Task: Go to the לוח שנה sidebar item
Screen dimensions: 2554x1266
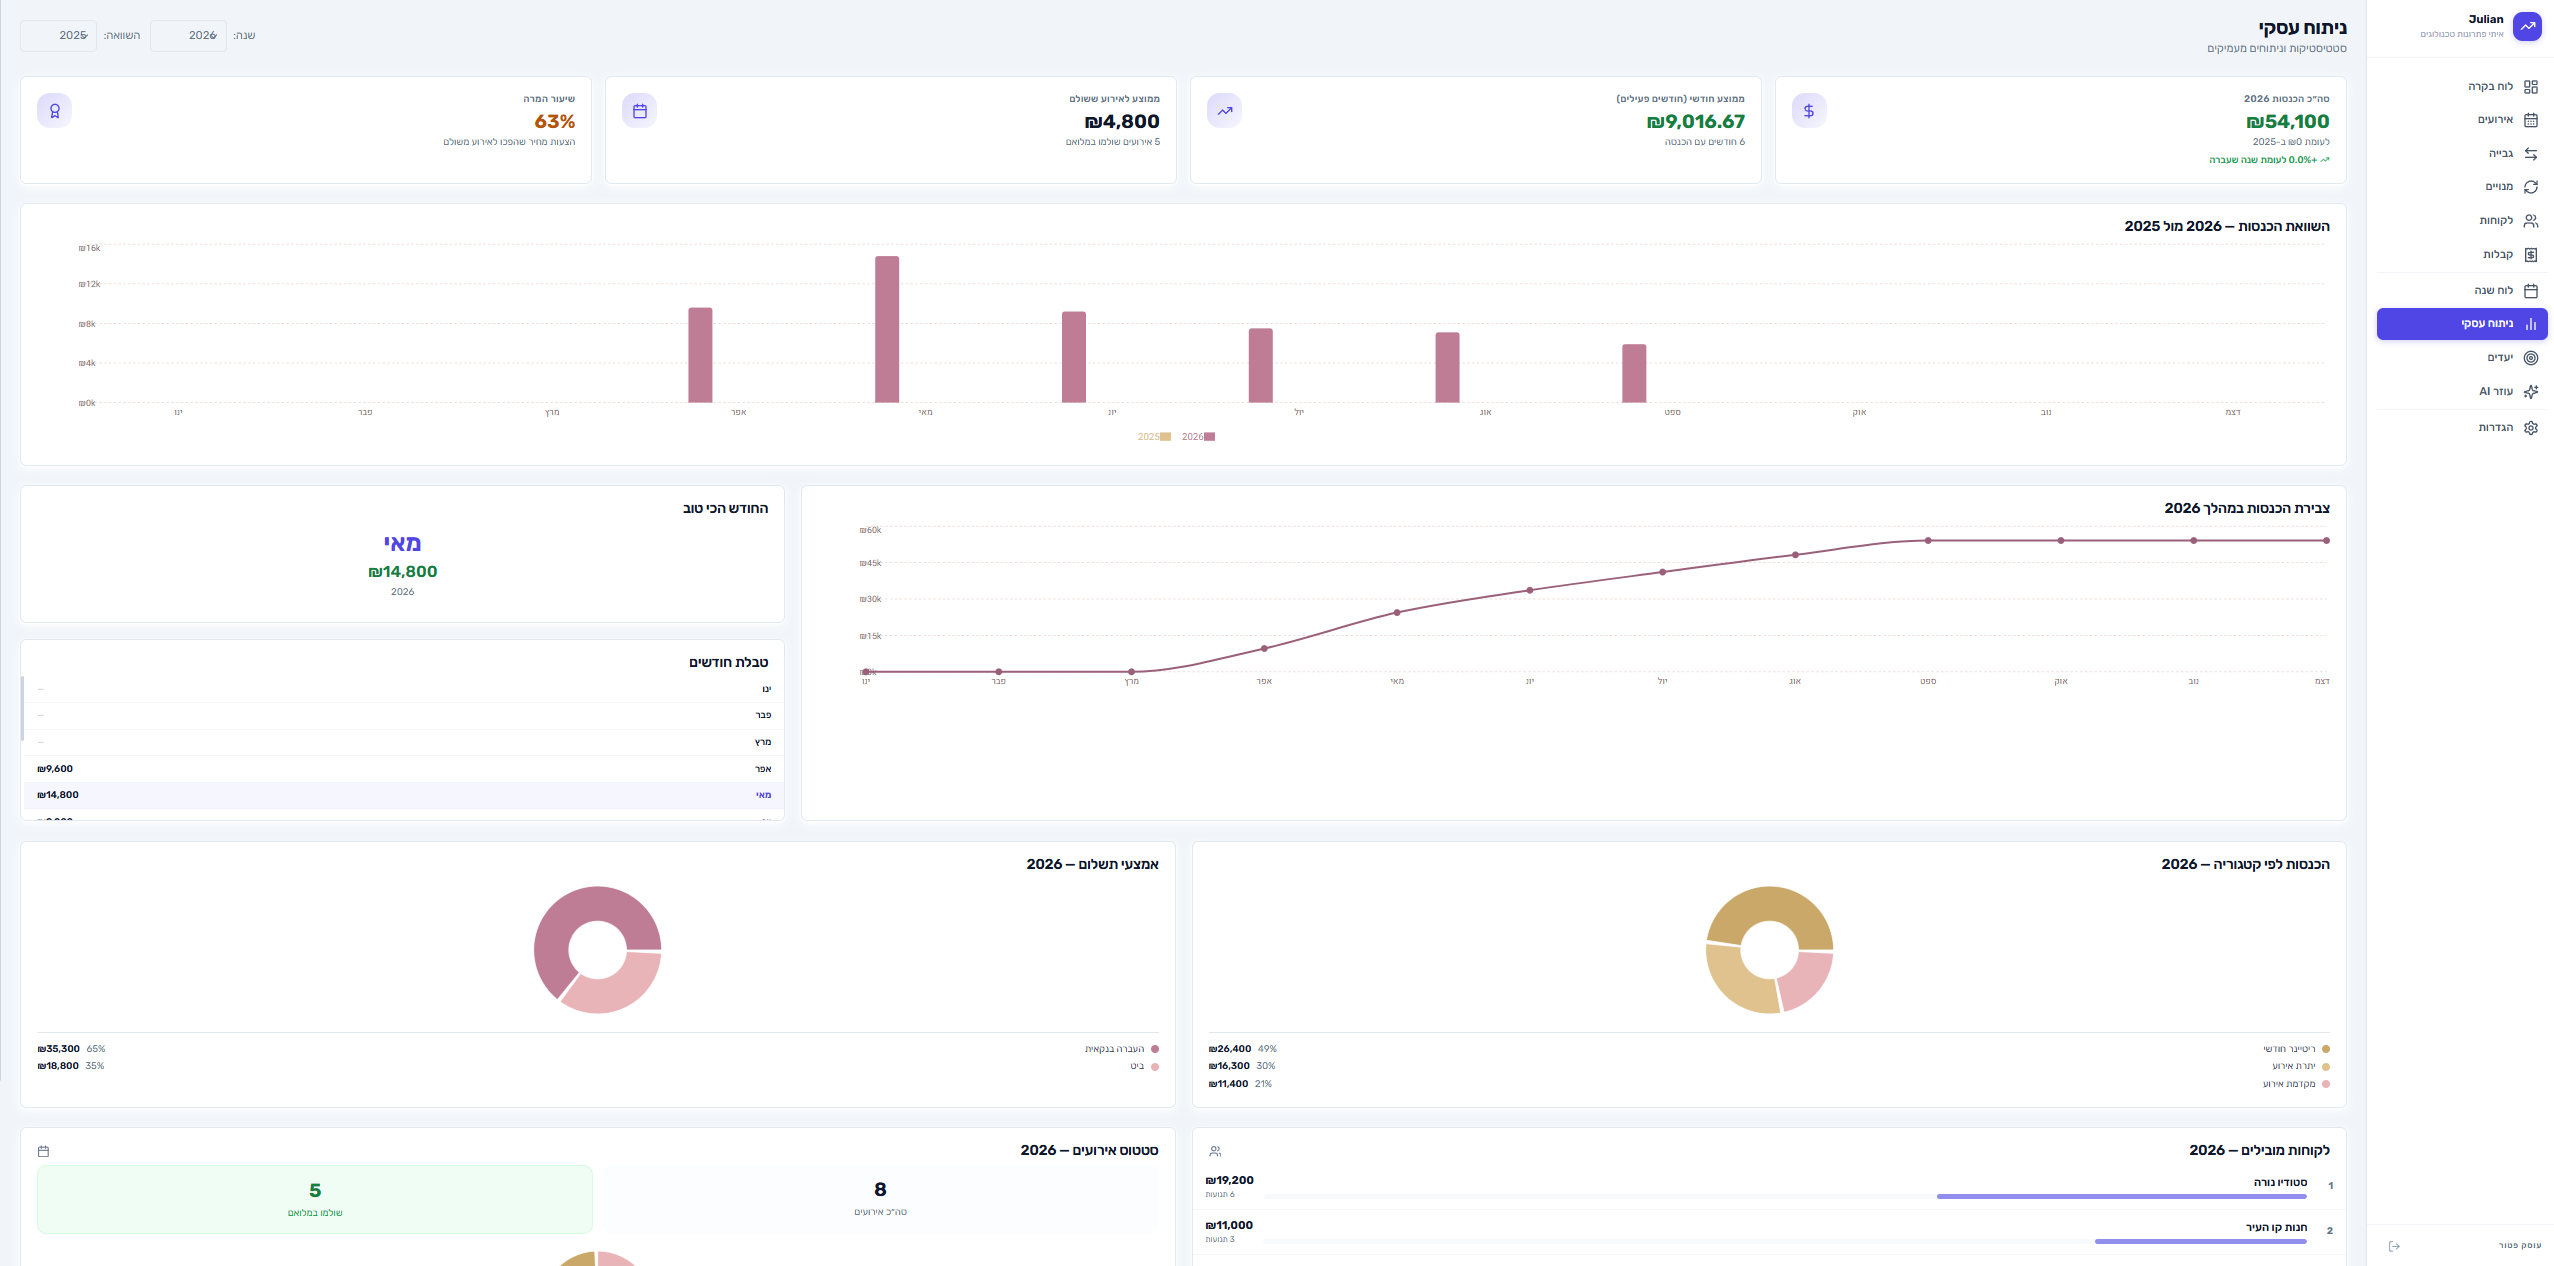Action: 2462,291
